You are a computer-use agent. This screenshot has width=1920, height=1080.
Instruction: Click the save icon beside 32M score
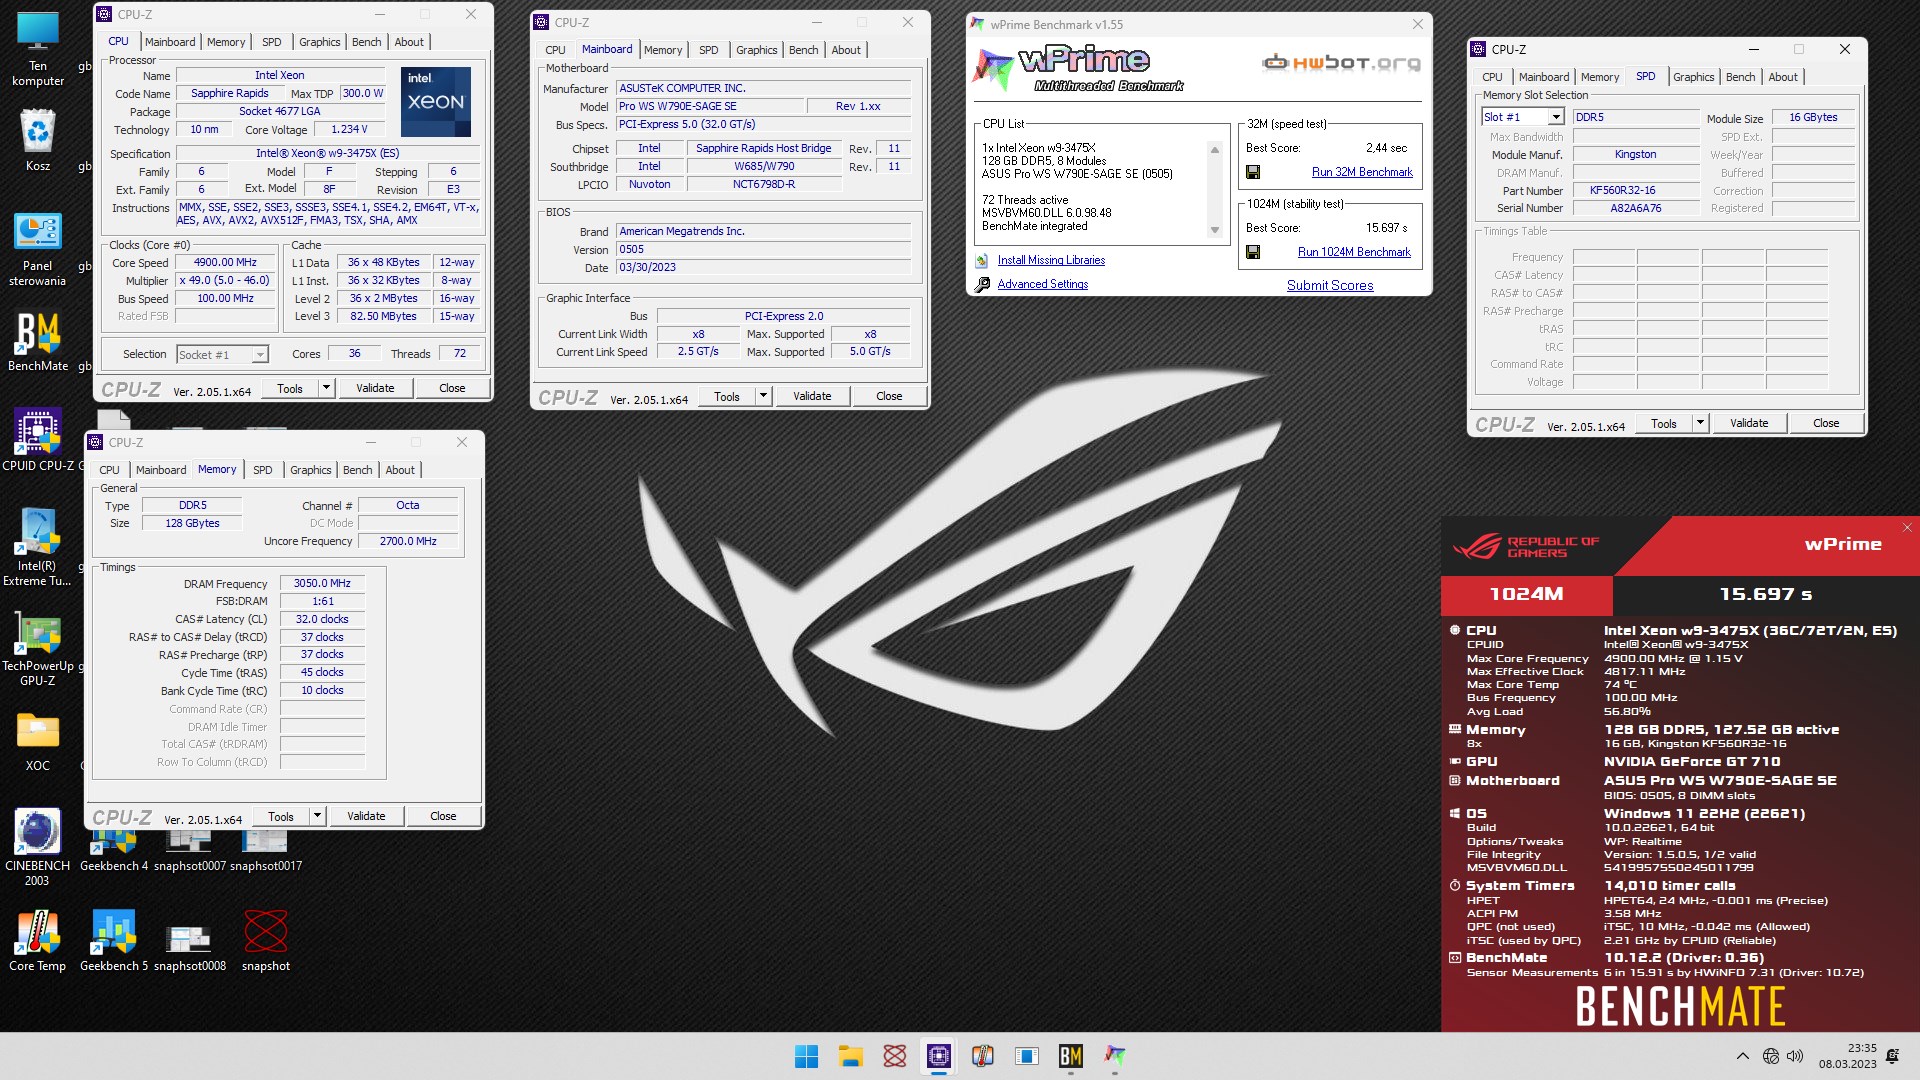[1252, 172]
